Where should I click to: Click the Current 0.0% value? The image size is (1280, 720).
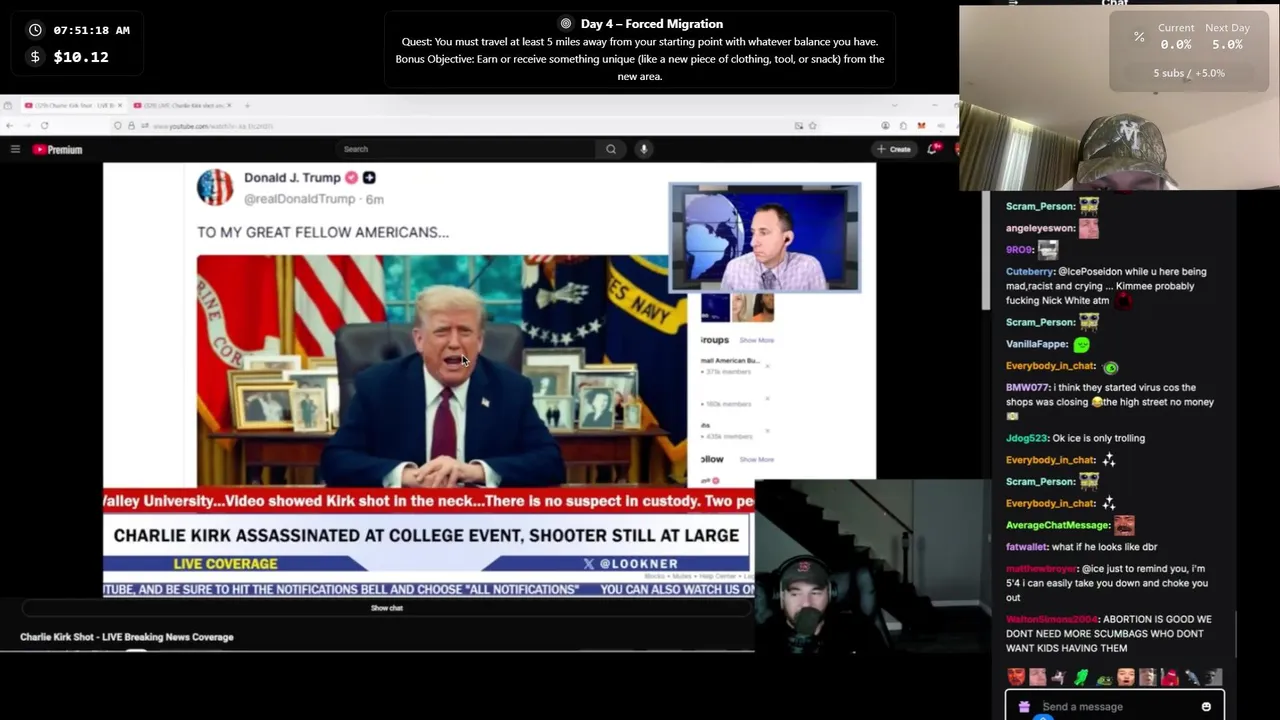point(1176,45)
